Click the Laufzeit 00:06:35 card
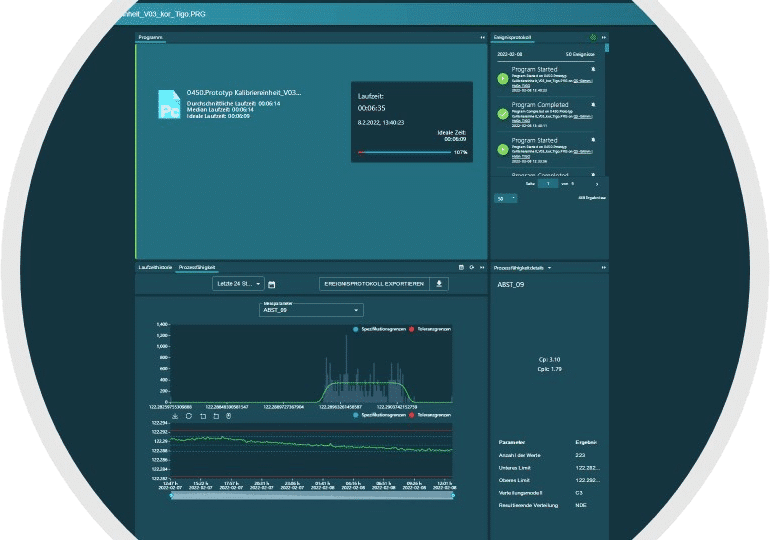Viewport: 770px width, 540px height. pos(412,122)
